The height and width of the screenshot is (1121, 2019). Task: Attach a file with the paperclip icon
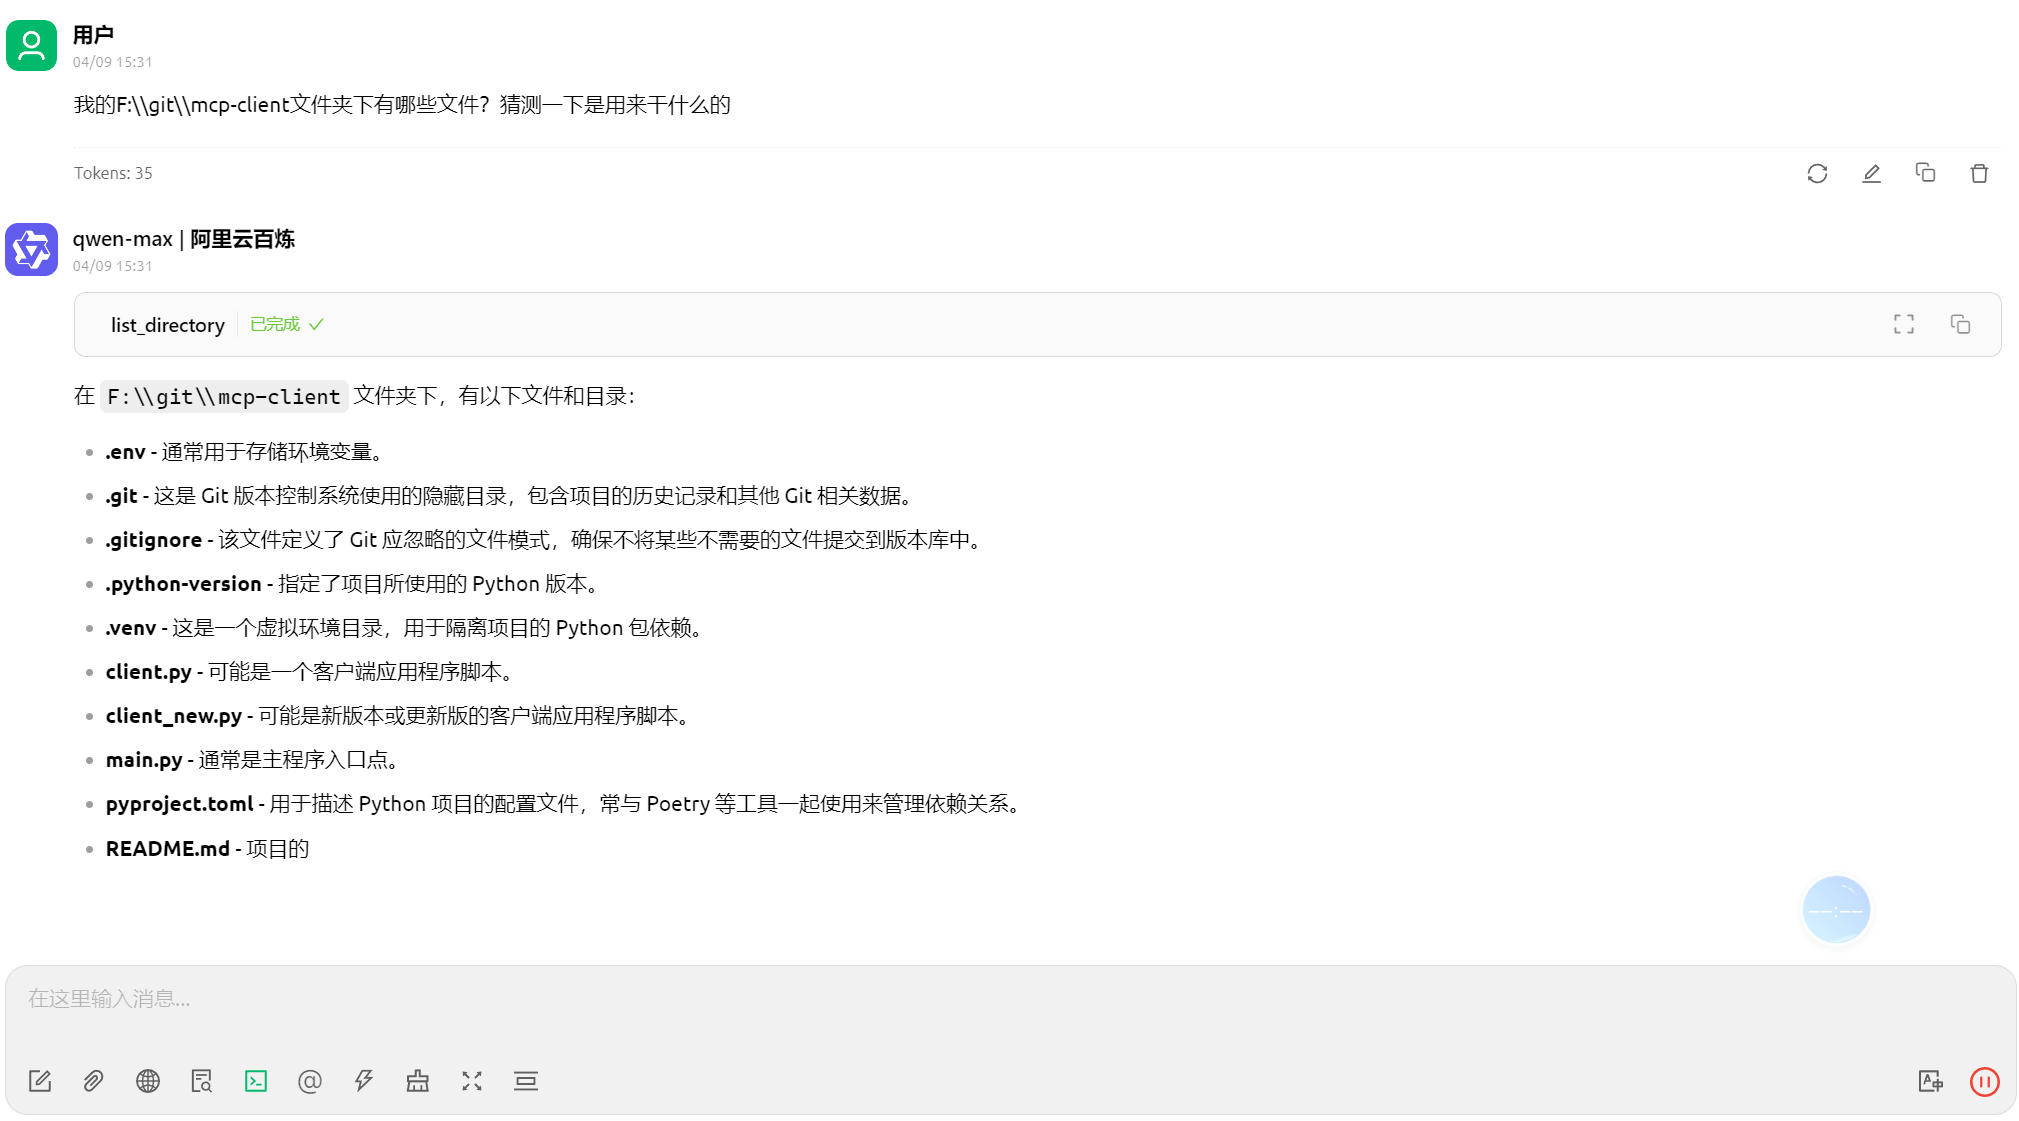click(x=93, y=1081)
